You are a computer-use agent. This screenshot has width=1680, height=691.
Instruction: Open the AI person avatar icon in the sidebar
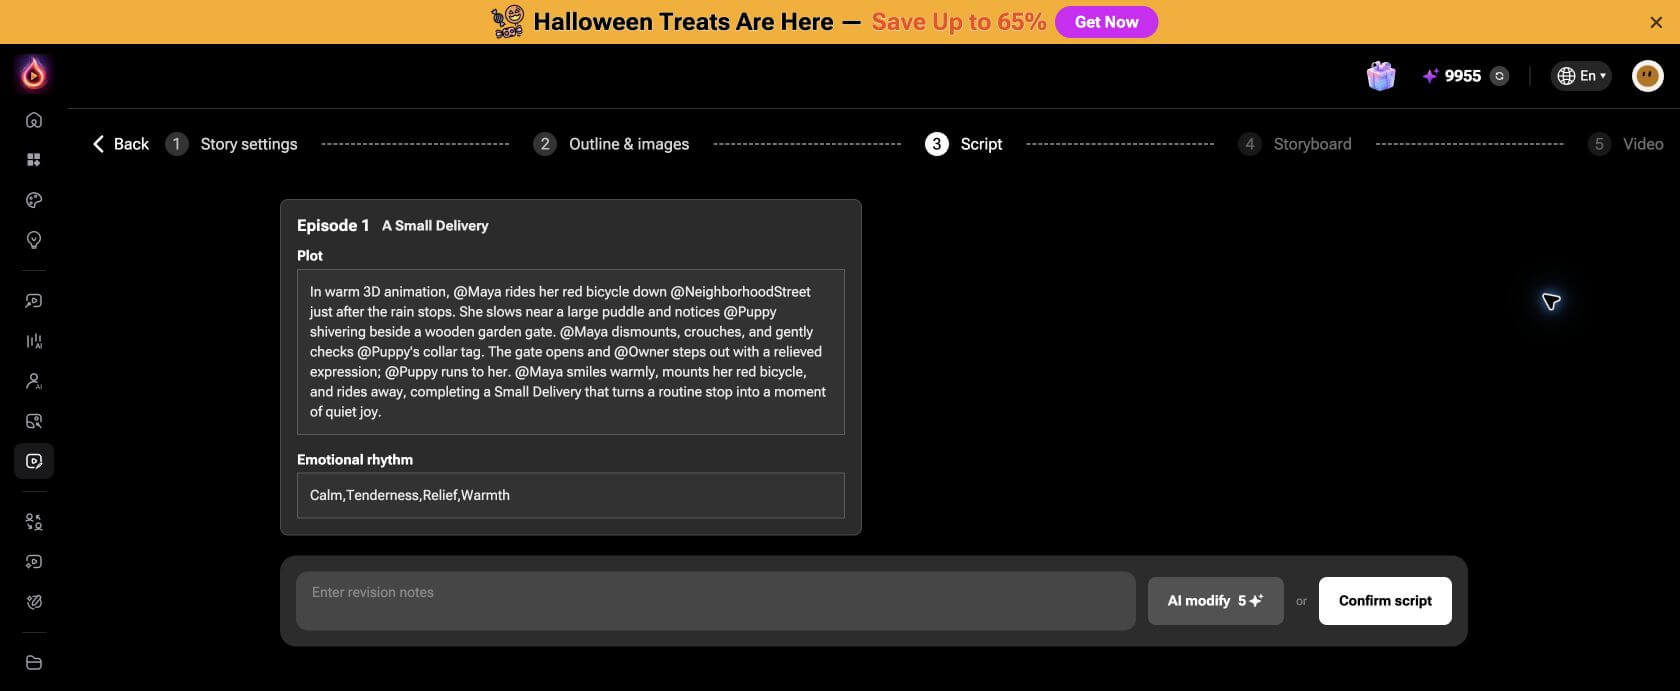[x=34, y=381]
